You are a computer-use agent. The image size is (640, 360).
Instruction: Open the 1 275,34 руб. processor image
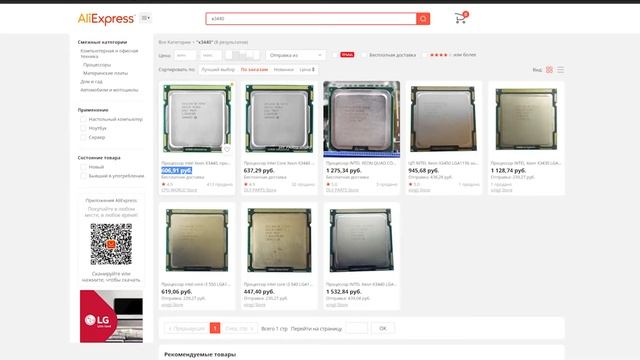[362, 119]
